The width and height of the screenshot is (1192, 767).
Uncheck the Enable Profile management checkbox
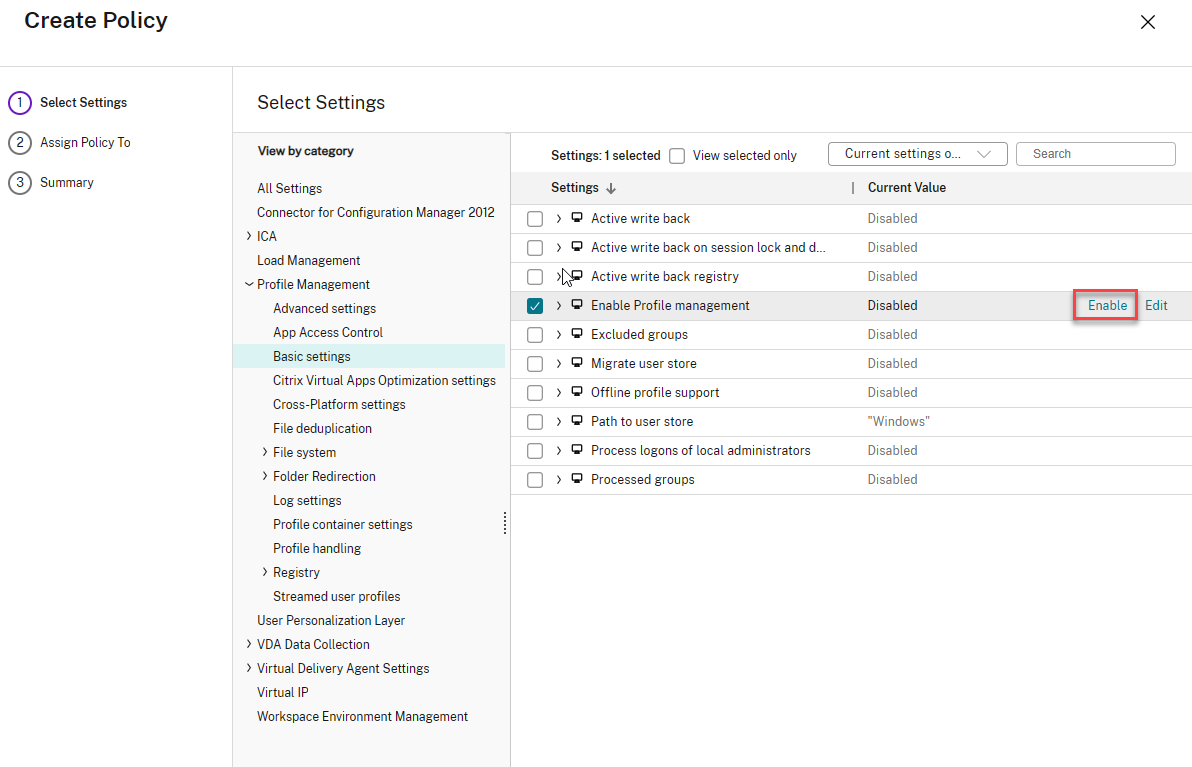(535, 306)
